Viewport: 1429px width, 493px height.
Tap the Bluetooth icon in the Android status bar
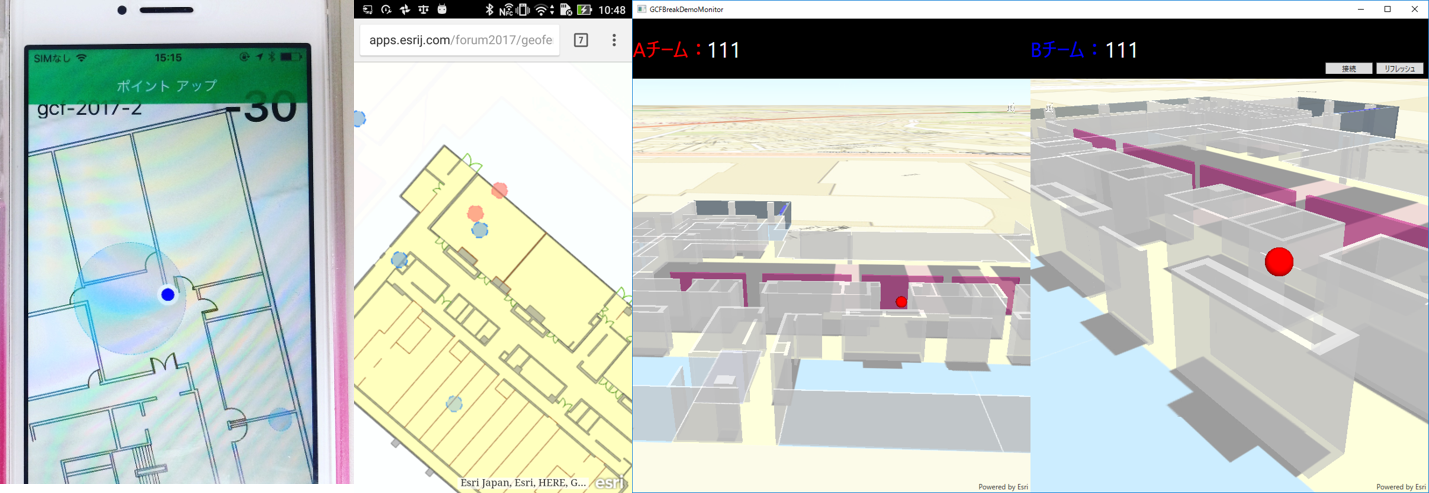pos(490,10)
